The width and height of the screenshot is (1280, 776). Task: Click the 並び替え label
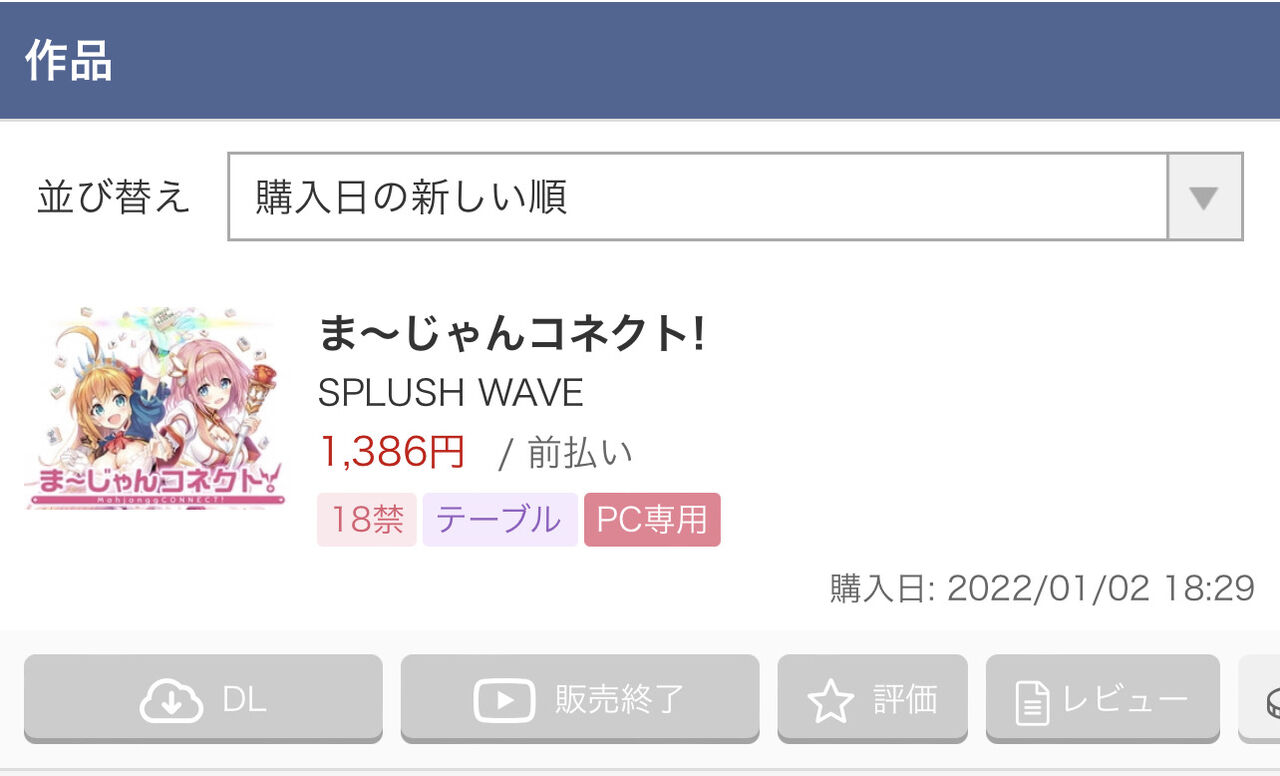click(113, 197)
